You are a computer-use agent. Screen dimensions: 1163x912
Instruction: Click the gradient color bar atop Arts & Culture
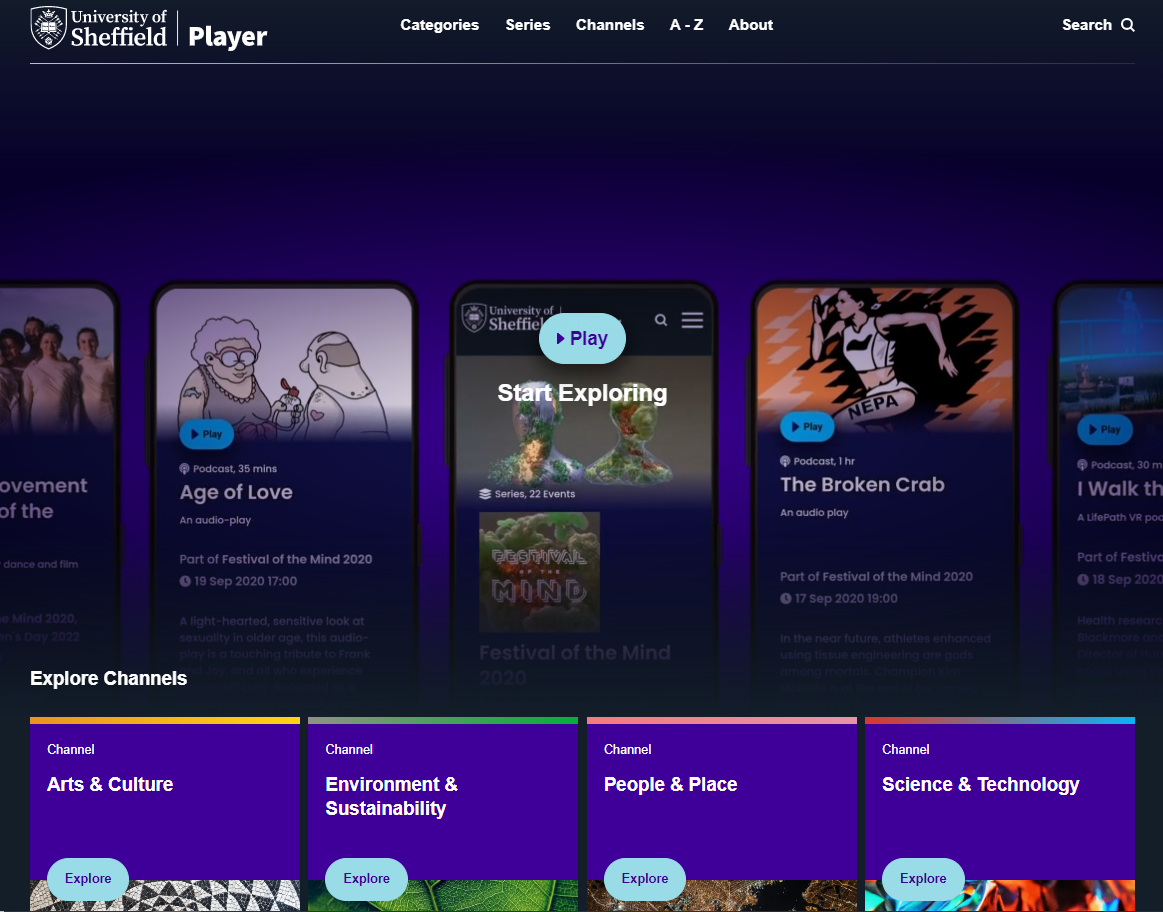pyautogui.click(x=165, y=719)
